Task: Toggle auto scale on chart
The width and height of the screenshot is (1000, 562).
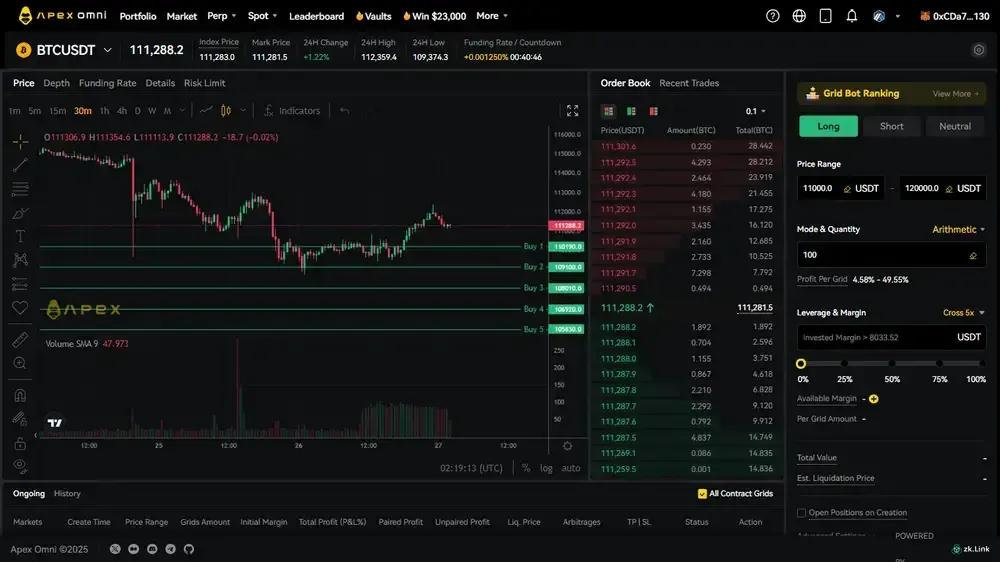Action: [x=571, y=468]
